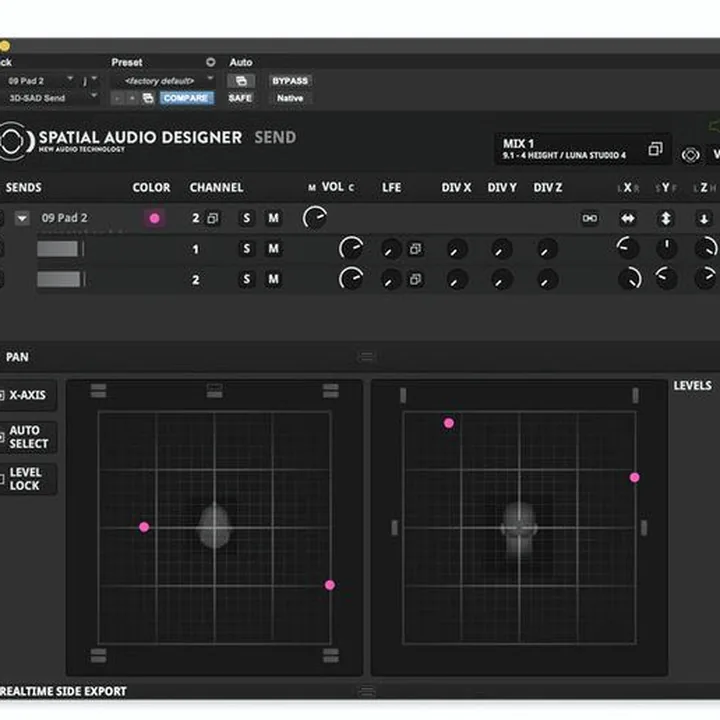The height and width of the screenshot is (720, 720).
Task: Click middle-left speaker handle of right pan grid
Action: pyautogui.click(x=394, y=528)
